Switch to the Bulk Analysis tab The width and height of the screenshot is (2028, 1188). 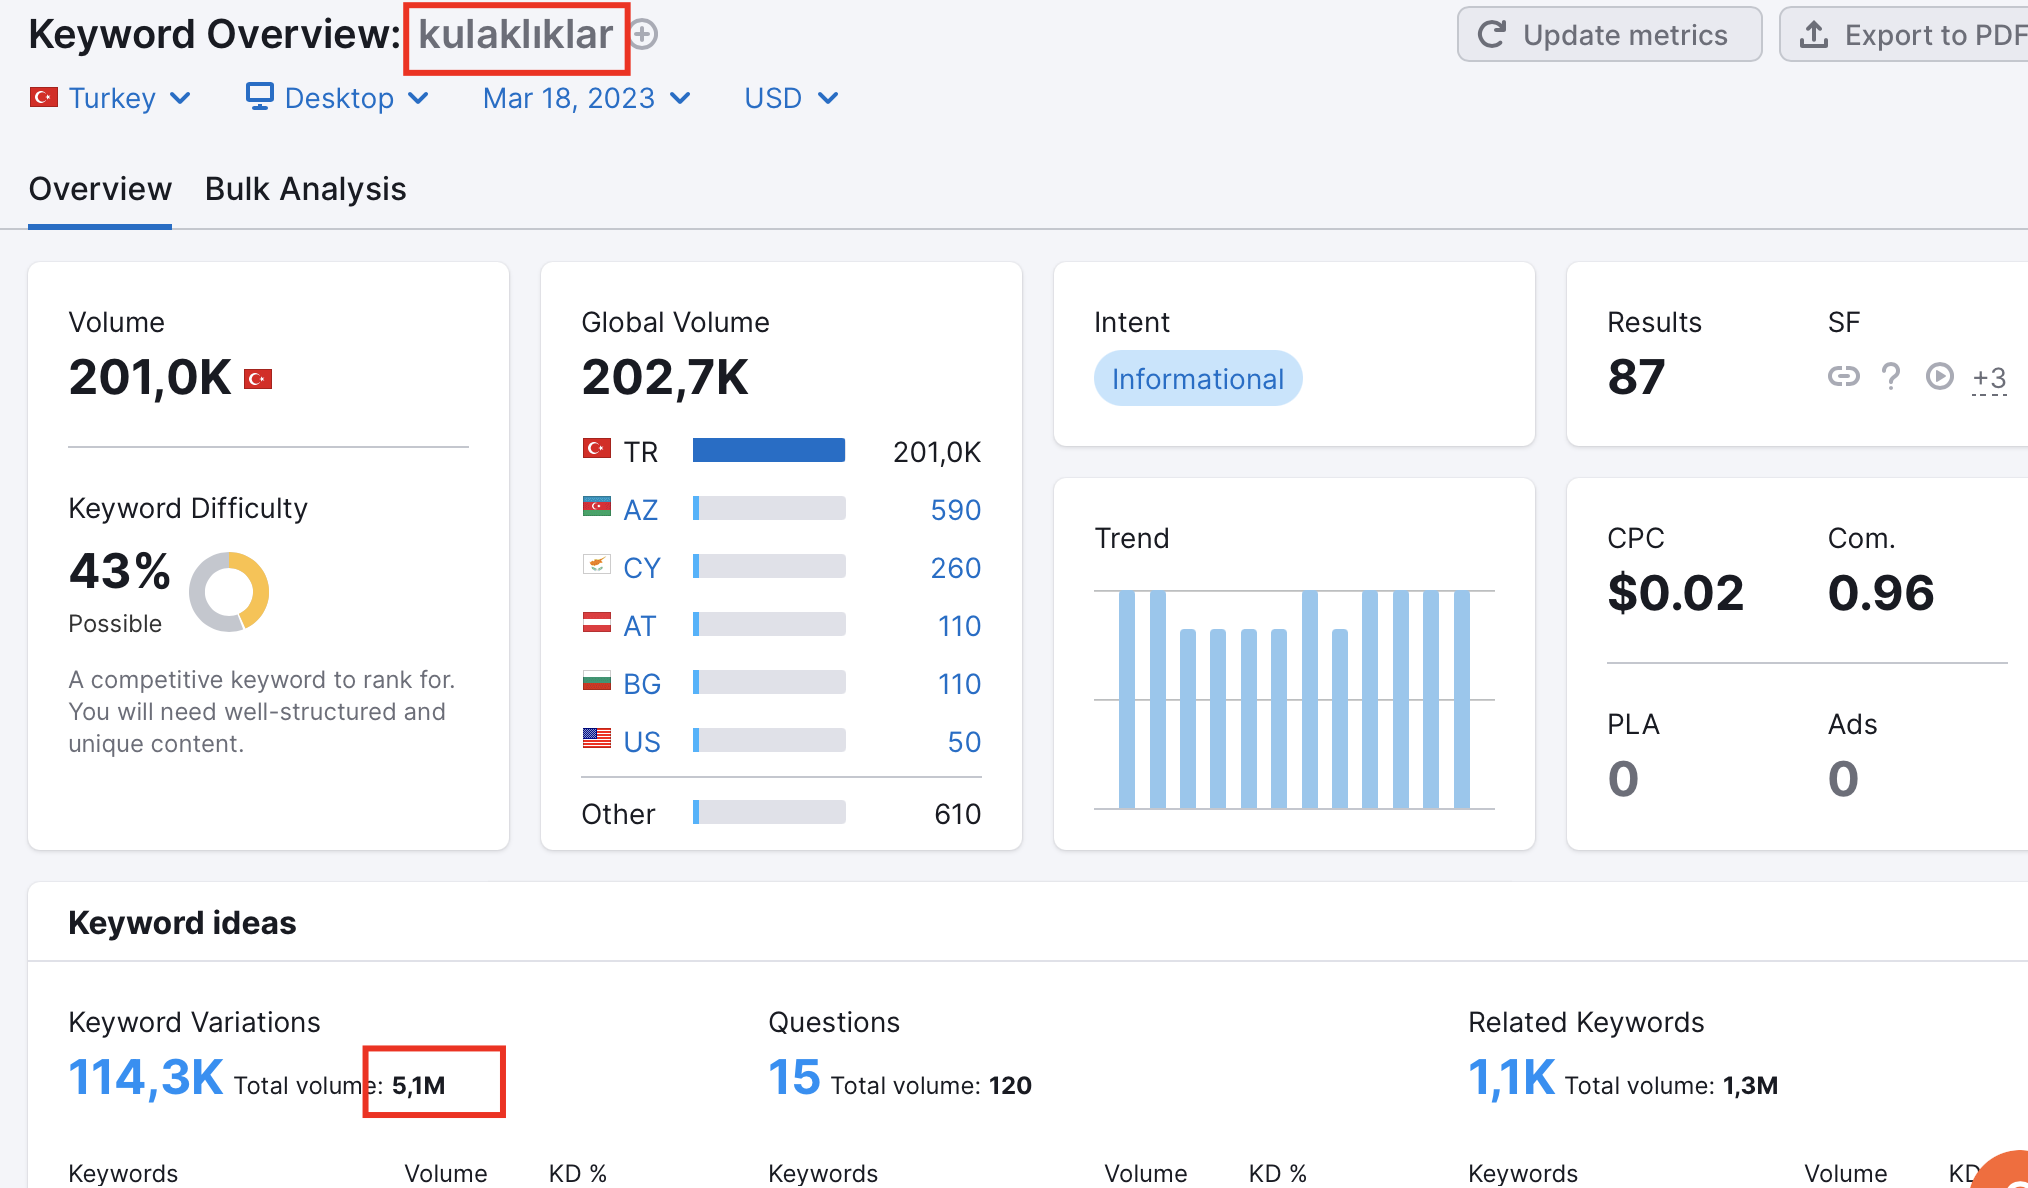tap(305, 189)
